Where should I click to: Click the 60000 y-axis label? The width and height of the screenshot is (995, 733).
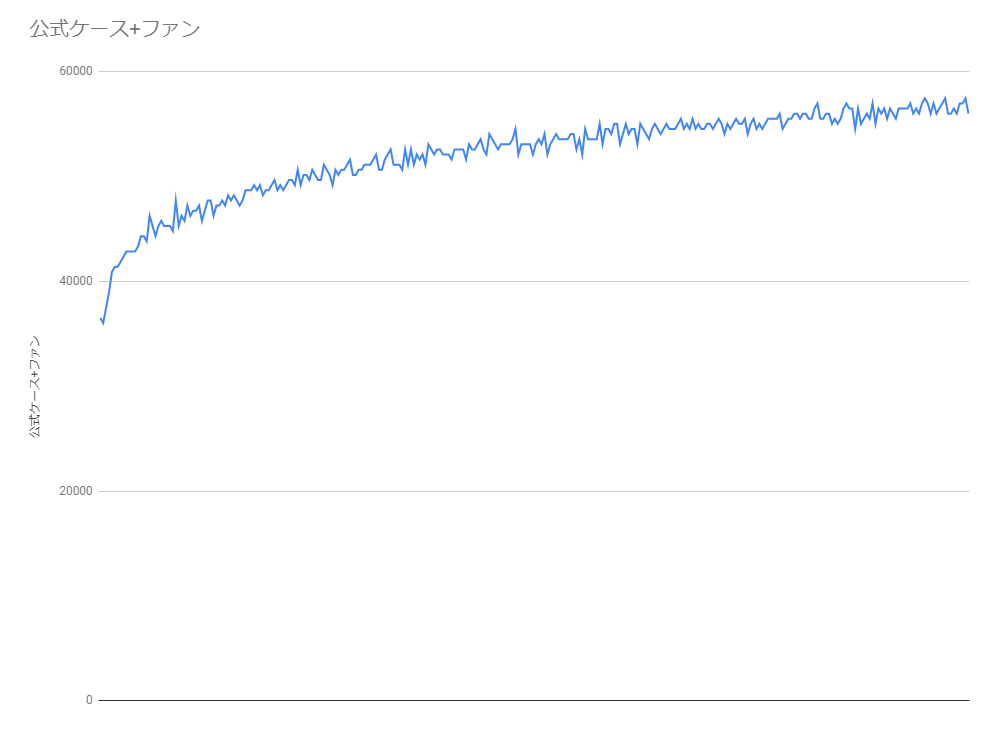(x=76, y=71)
